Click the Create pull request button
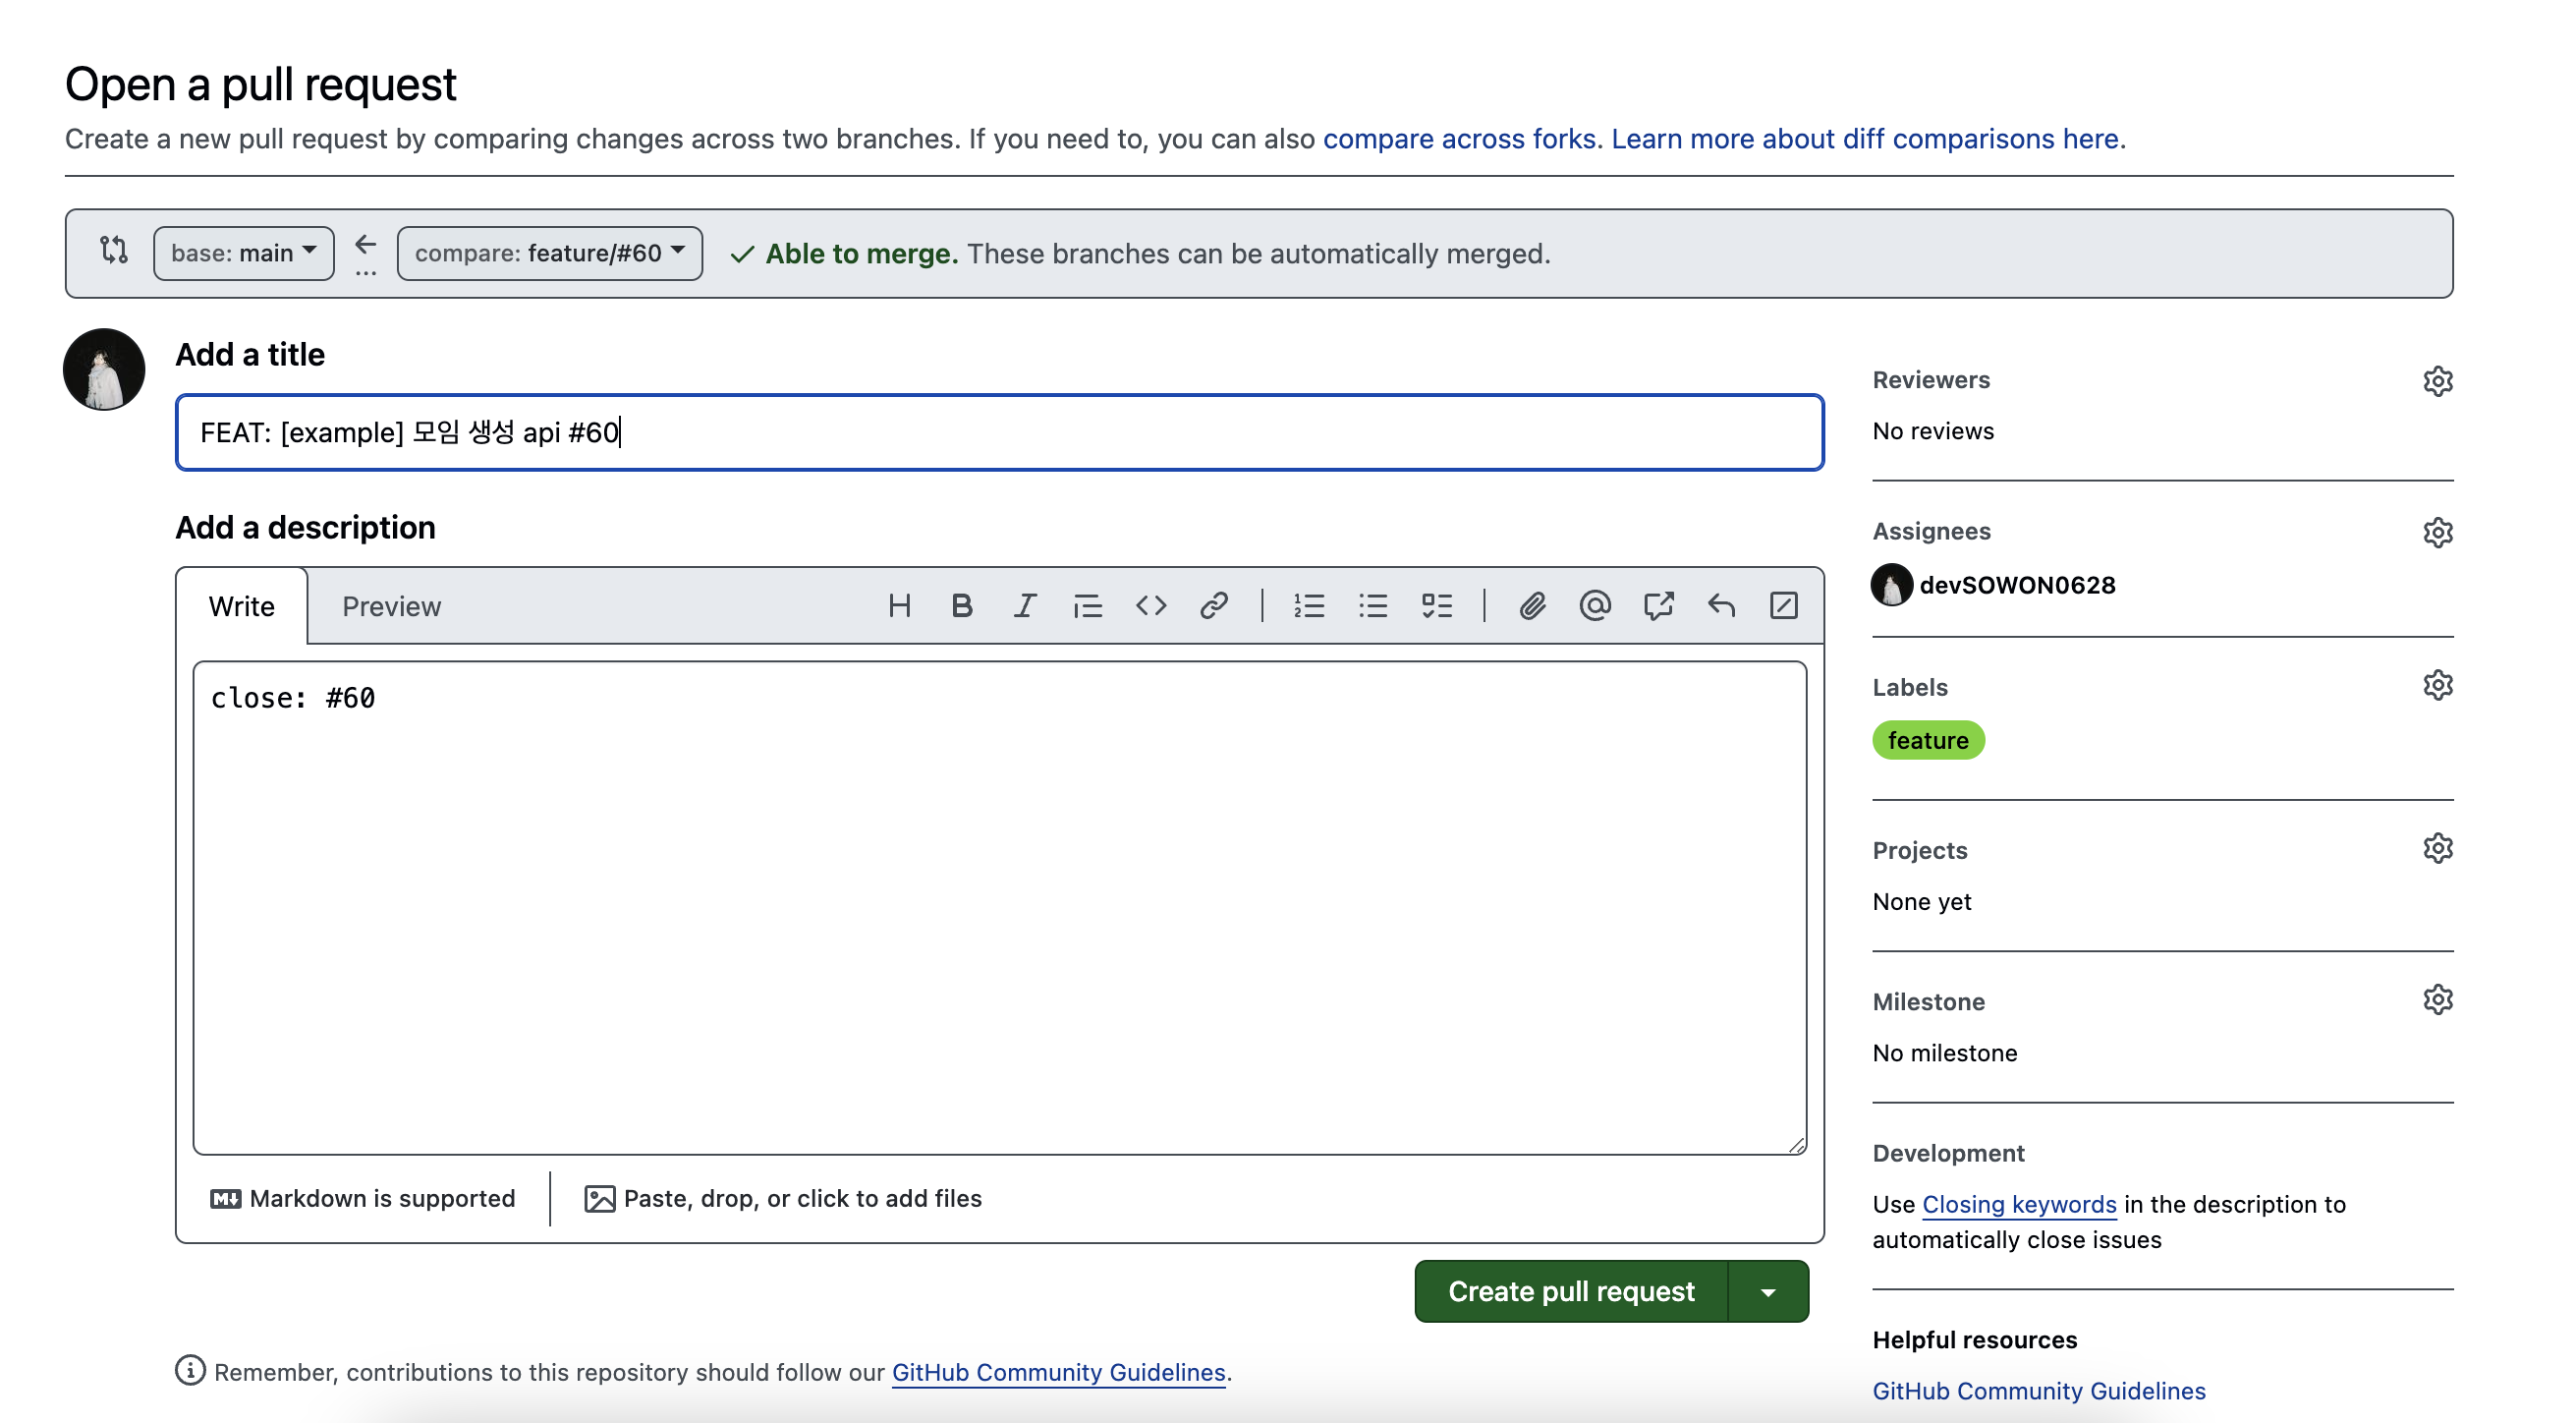 click(x=1571, y=1291)
